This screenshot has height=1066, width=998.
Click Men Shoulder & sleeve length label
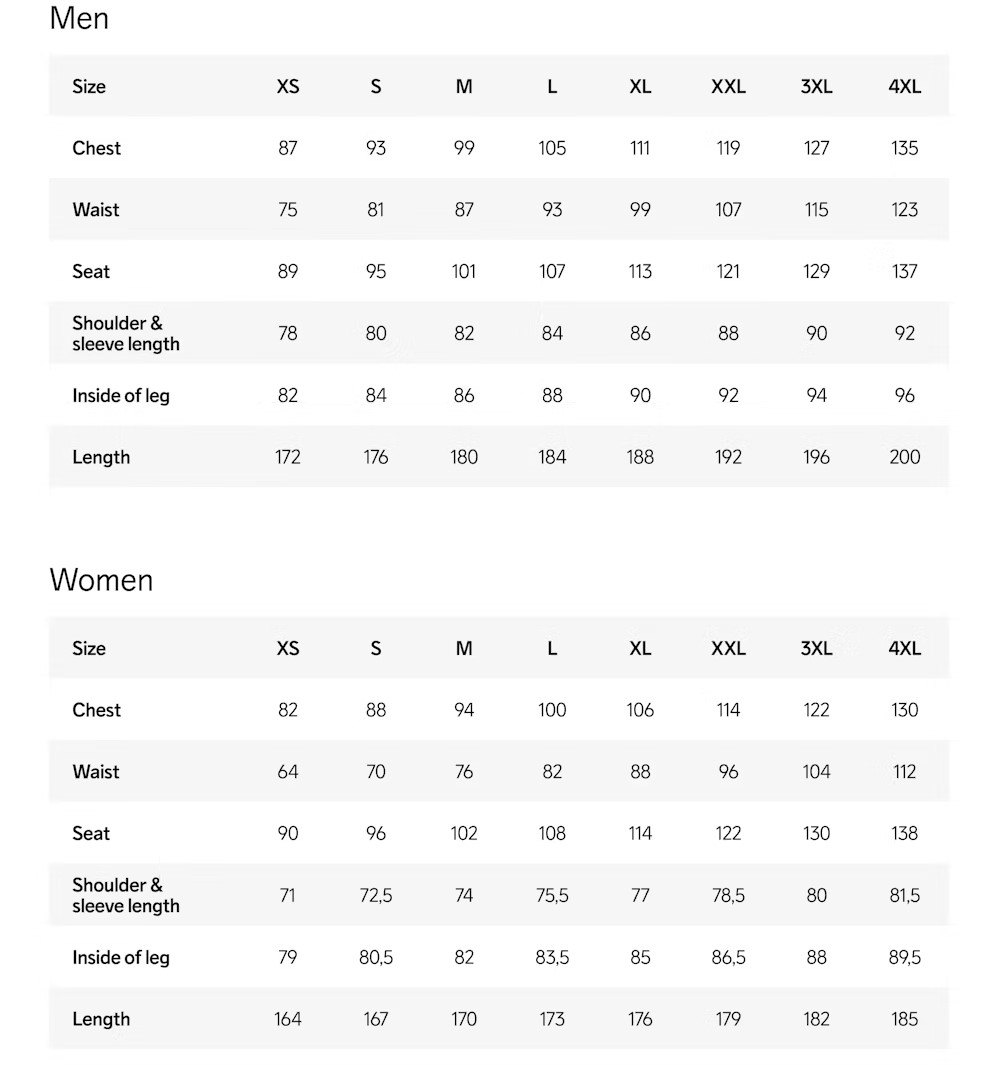point(126,333)
